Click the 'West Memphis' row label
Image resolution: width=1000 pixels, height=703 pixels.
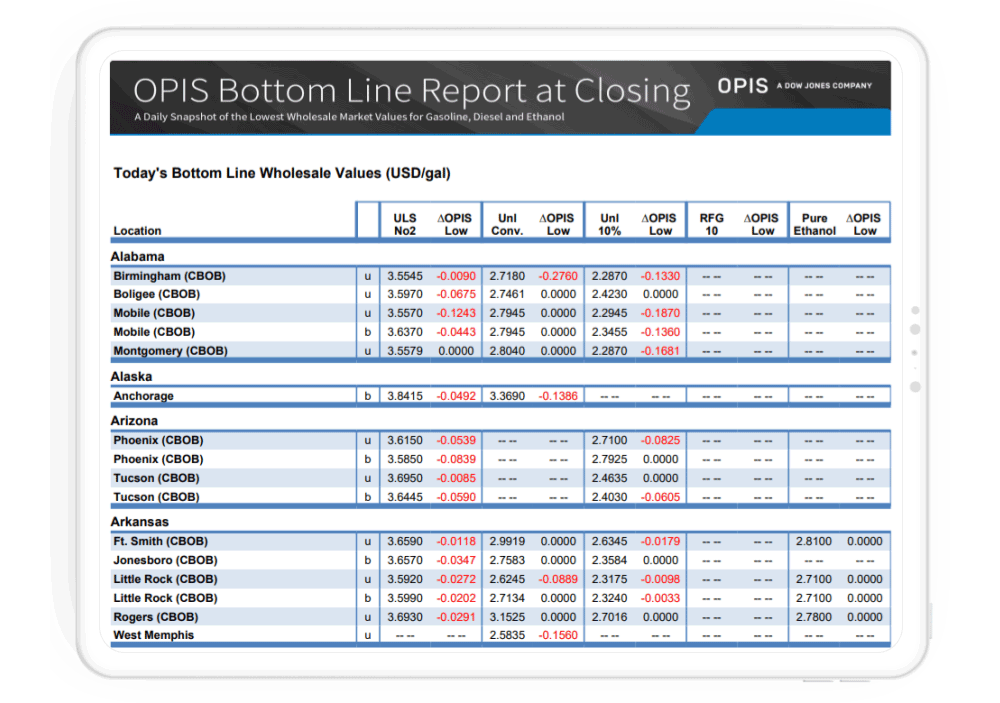tap(154, 635)
